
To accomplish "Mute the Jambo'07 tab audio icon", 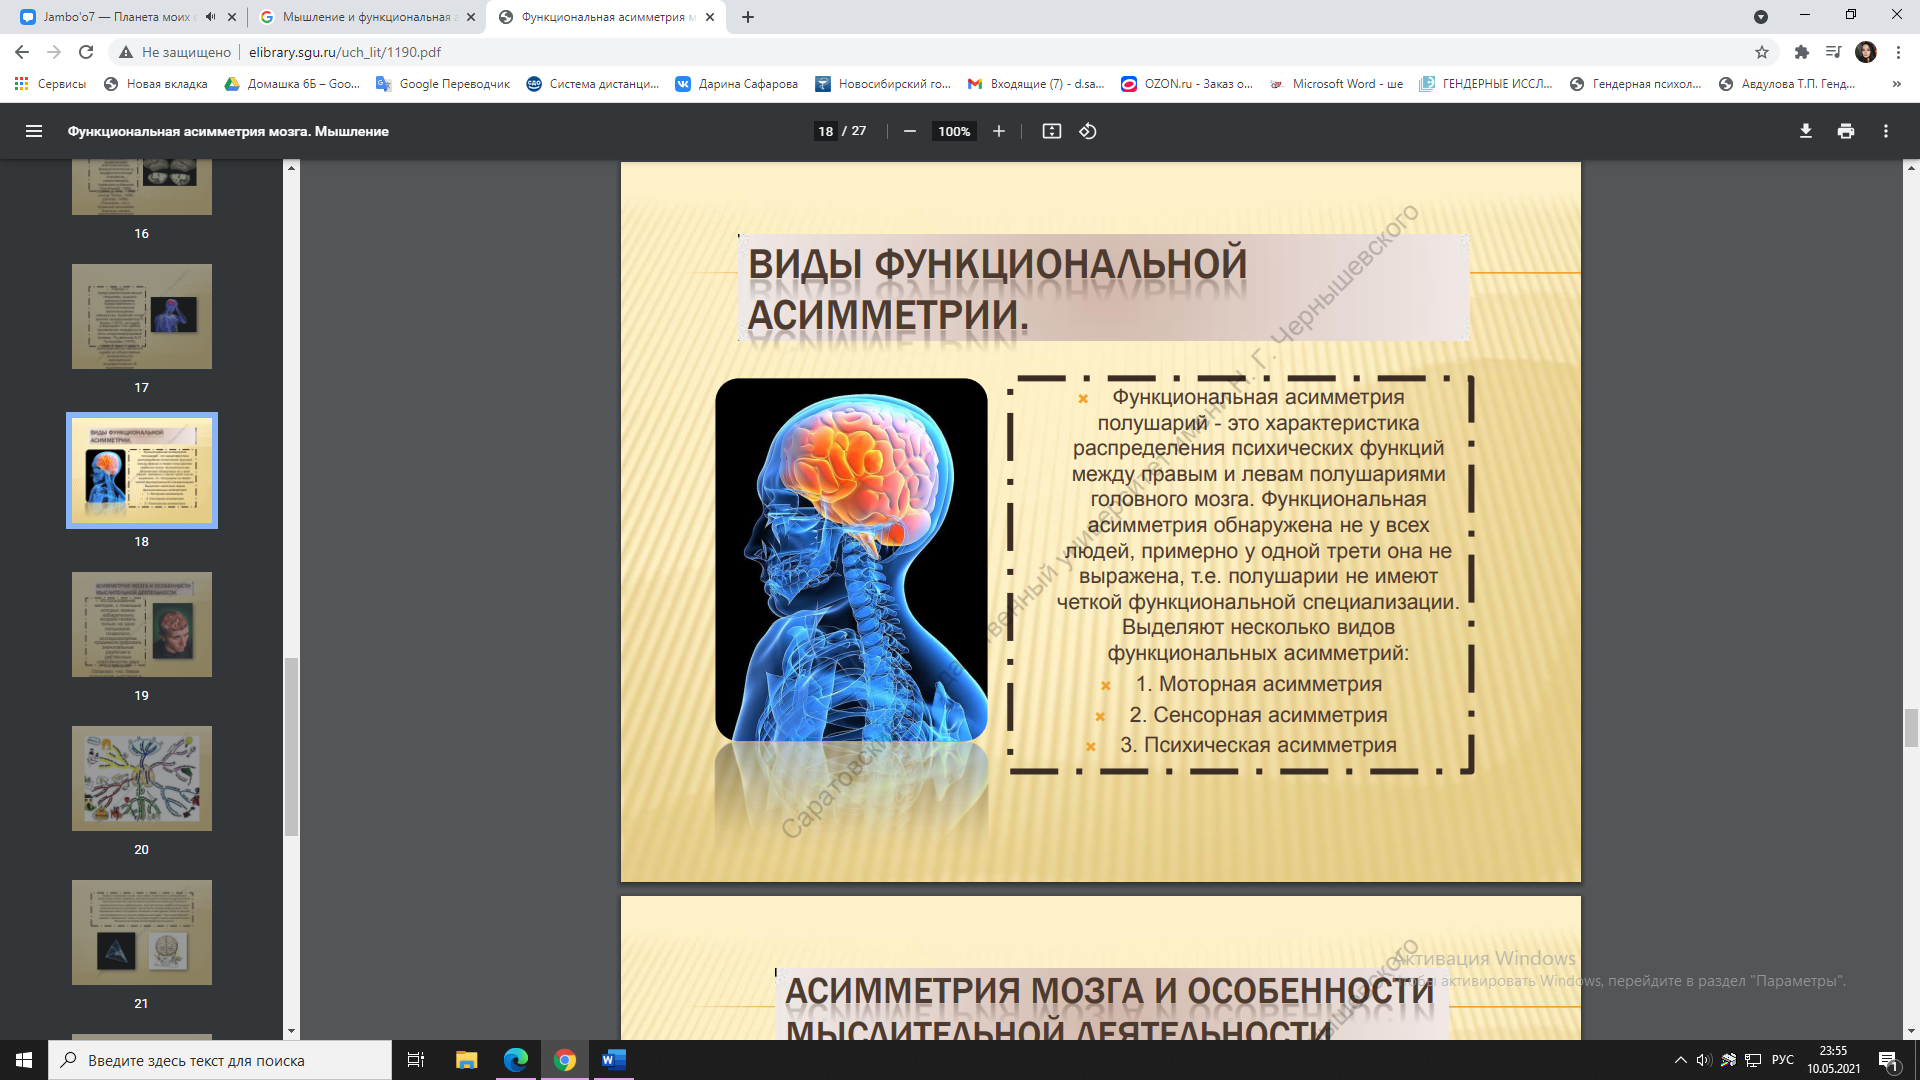I will tap(211, 17).
